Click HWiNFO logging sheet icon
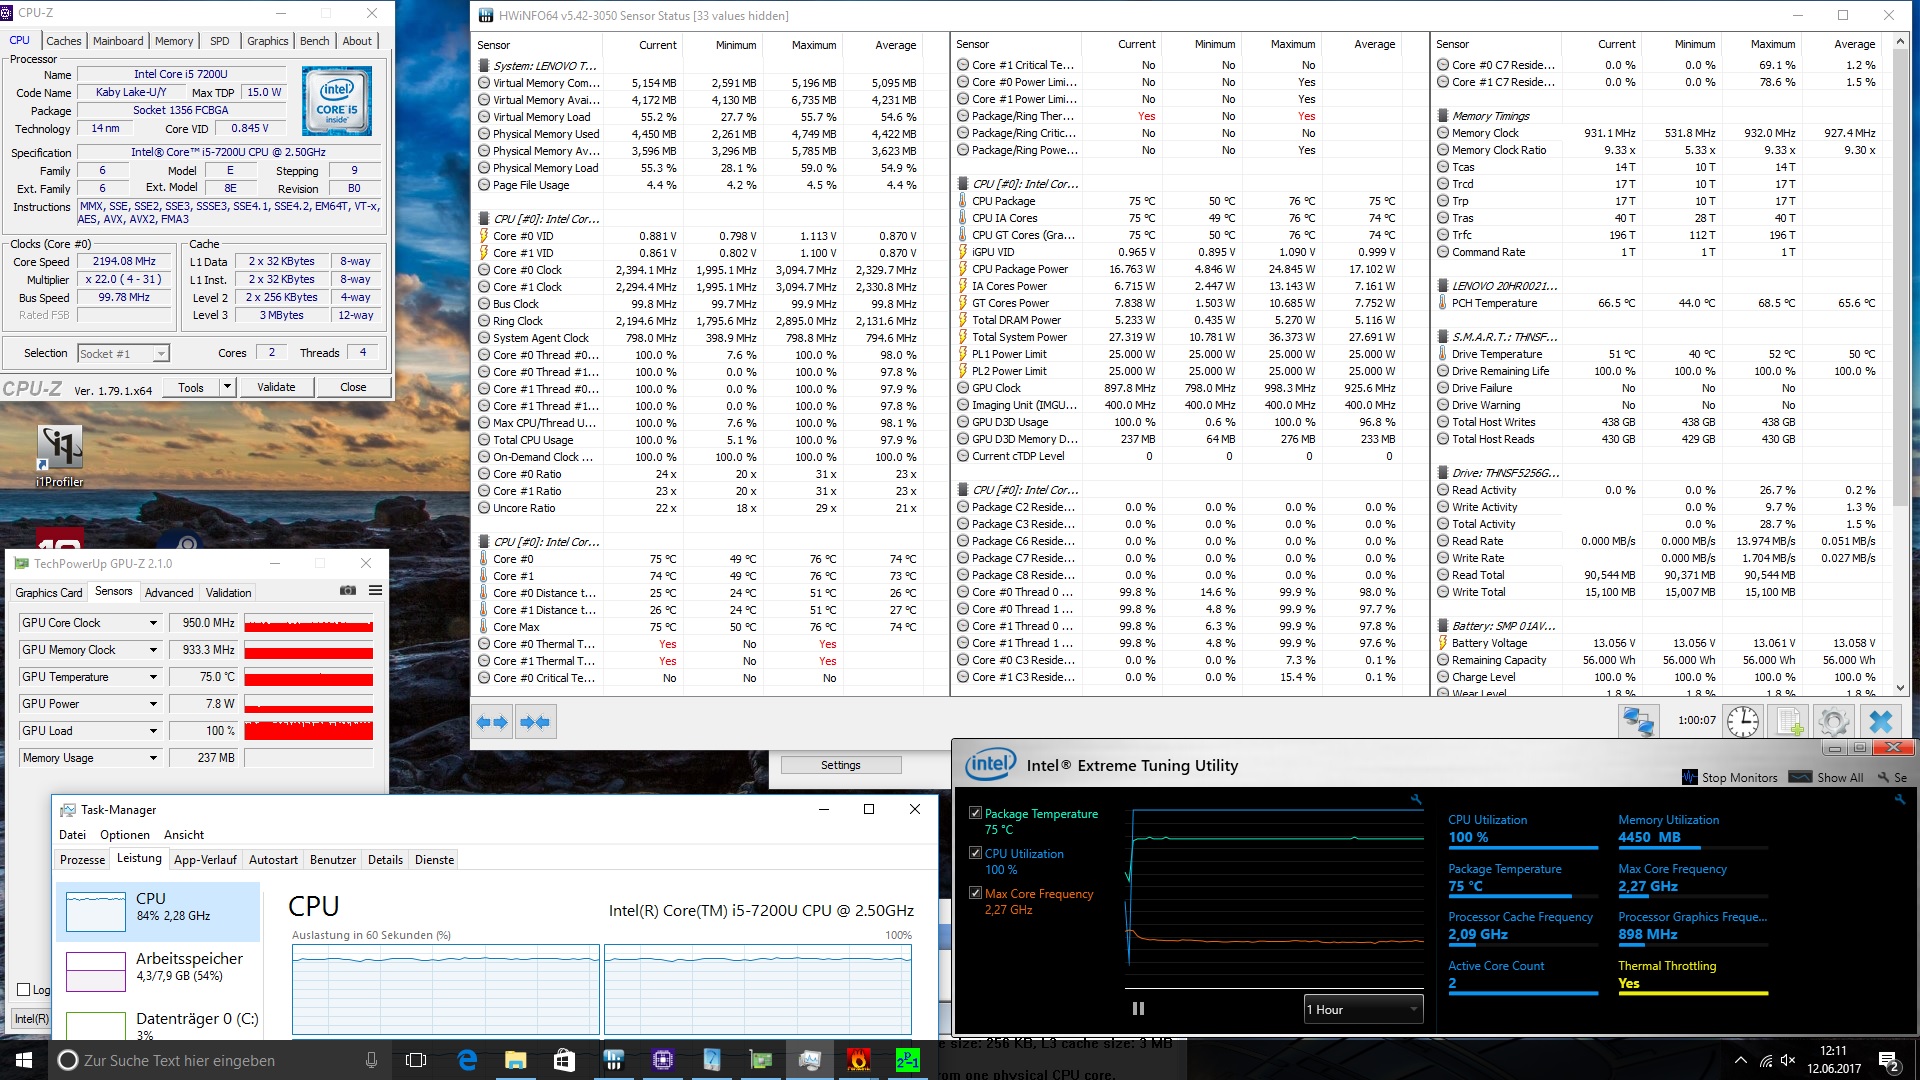1920x1080 pixels. (1789, 721)
